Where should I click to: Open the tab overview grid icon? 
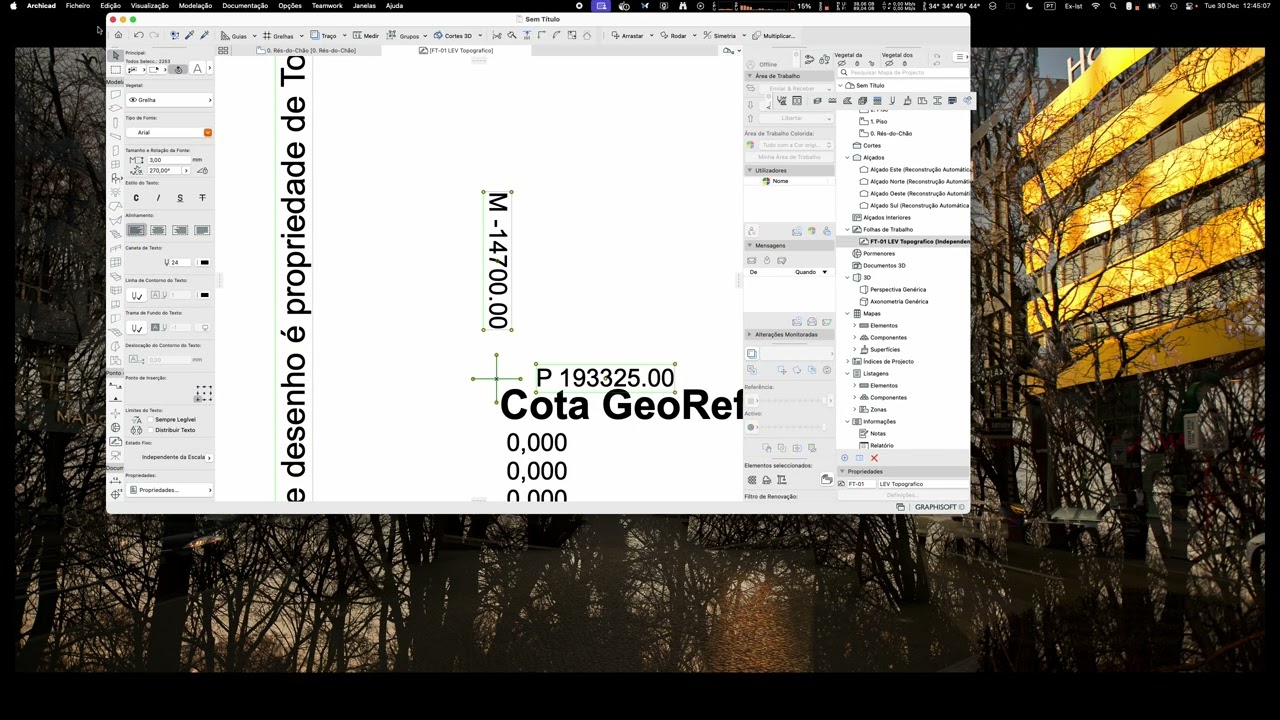tap(223, 50)
